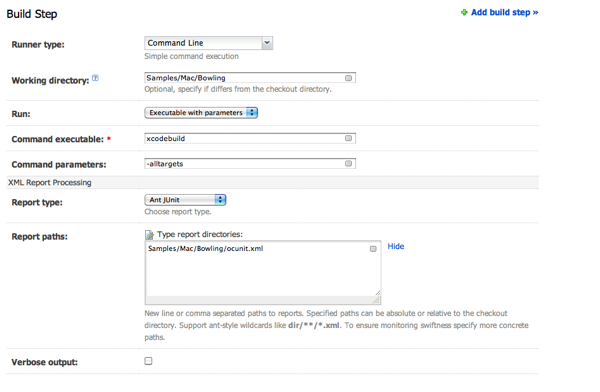Click the Hide link beside report paths

[396, 246]
